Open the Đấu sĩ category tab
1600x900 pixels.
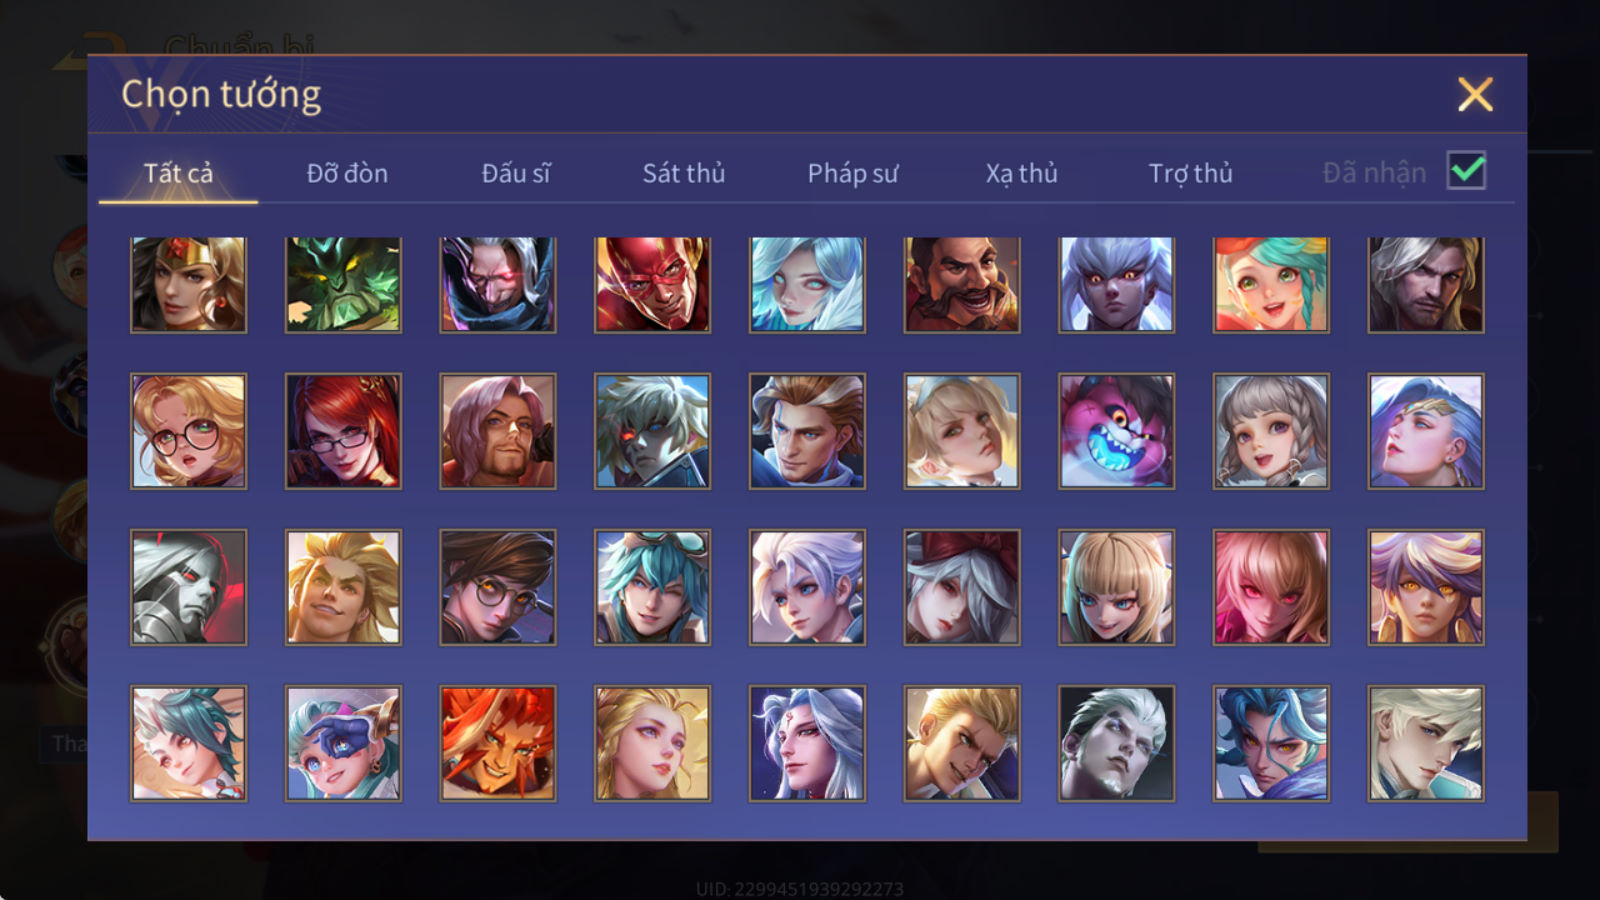coord(516,173)
